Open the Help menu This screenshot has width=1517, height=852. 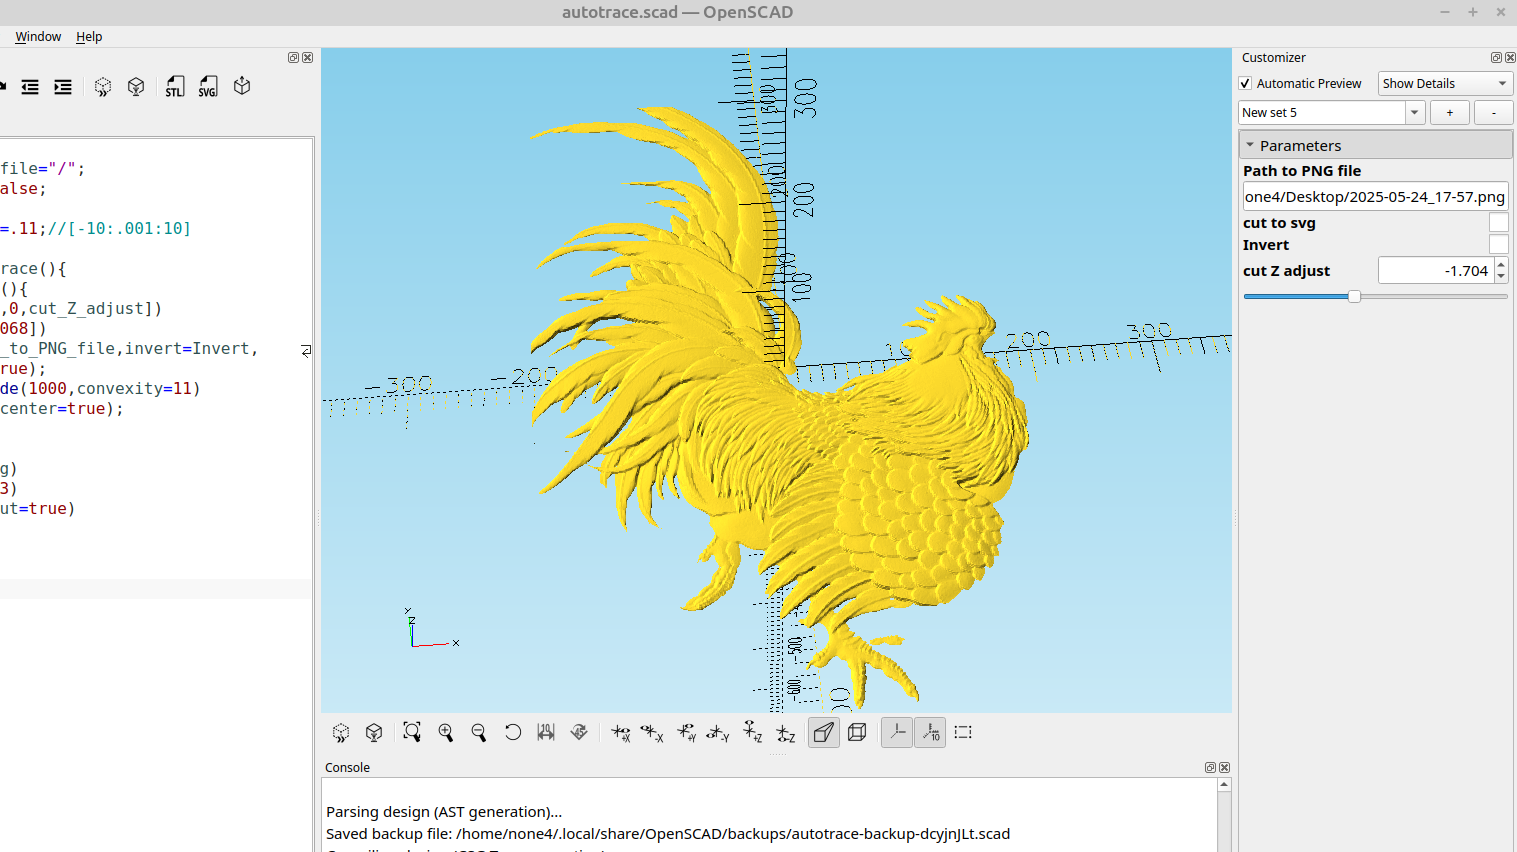(x=89, y=36)
